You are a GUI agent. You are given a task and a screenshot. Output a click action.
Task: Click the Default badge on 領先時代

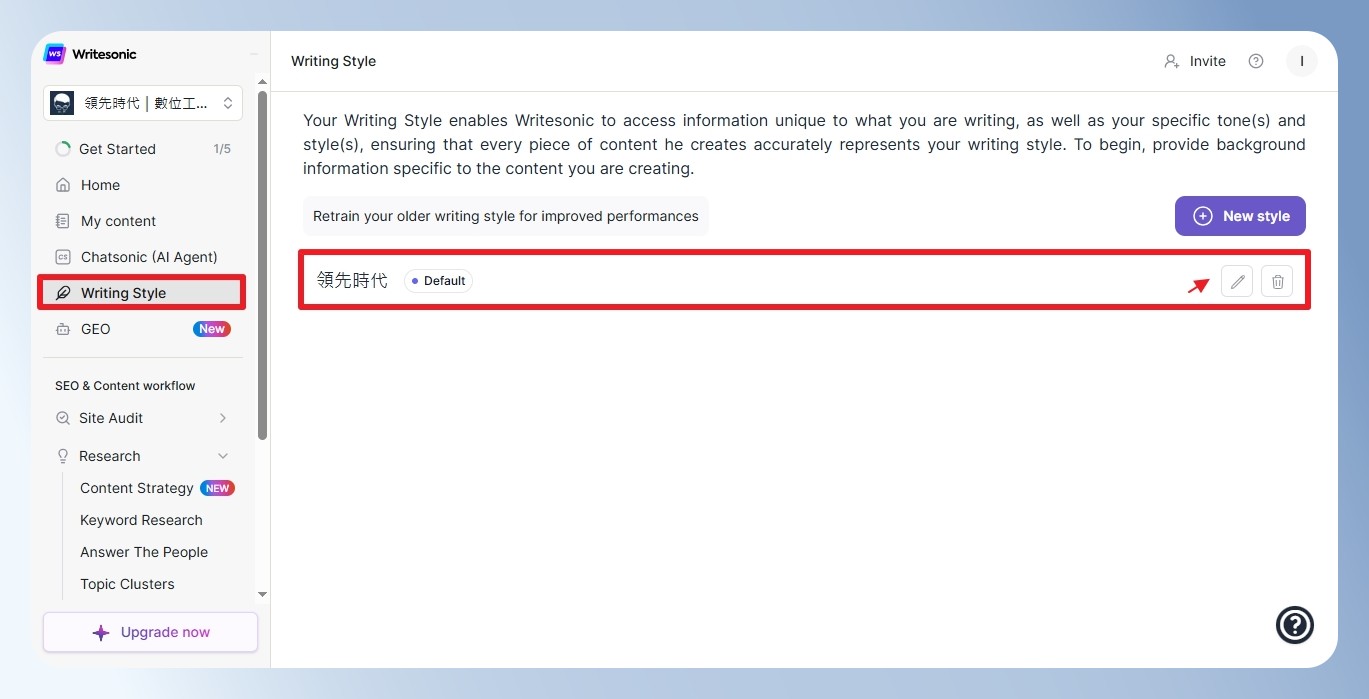[x=438, y=281]
